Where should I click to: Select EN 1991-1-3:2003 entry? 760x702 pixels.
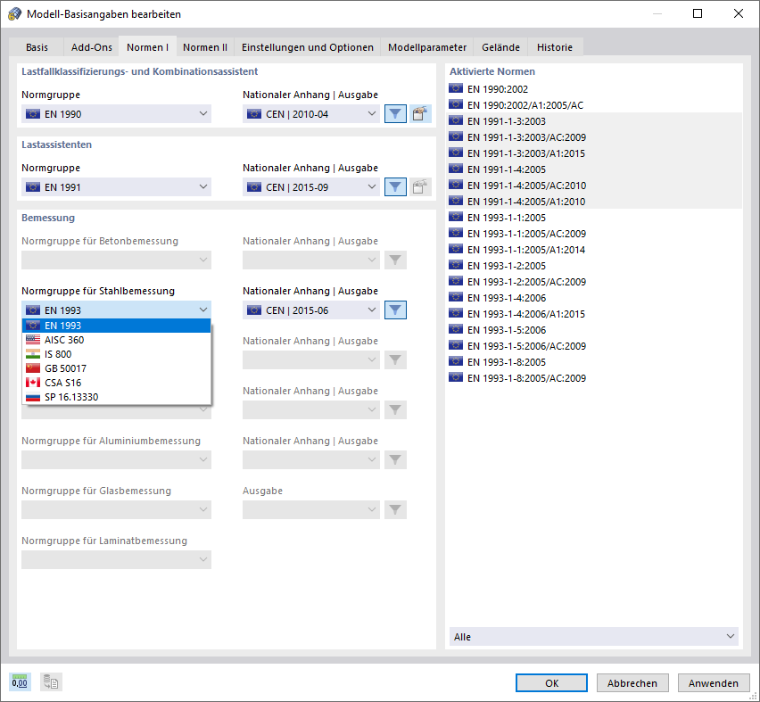pyautogui.click(x=594, y=121)
